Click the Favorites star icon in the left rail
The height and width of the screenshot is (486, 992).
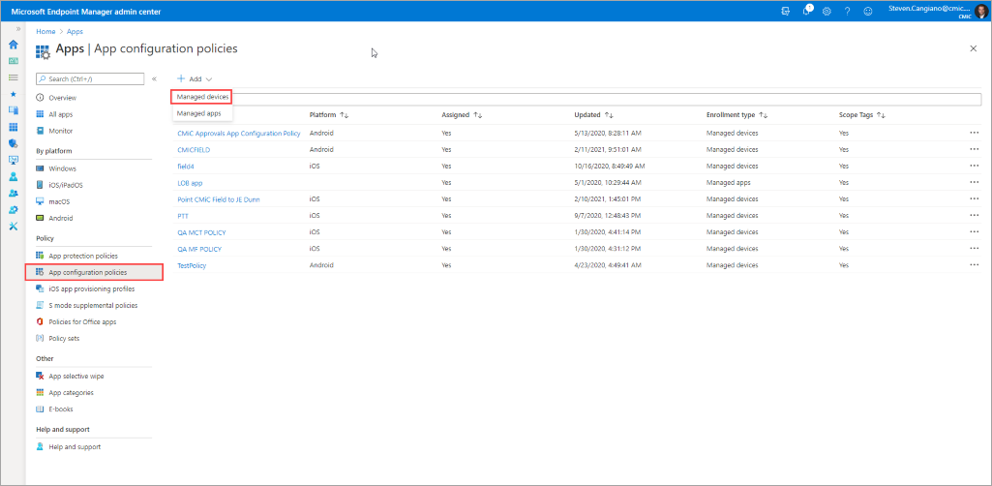point(13,94)
